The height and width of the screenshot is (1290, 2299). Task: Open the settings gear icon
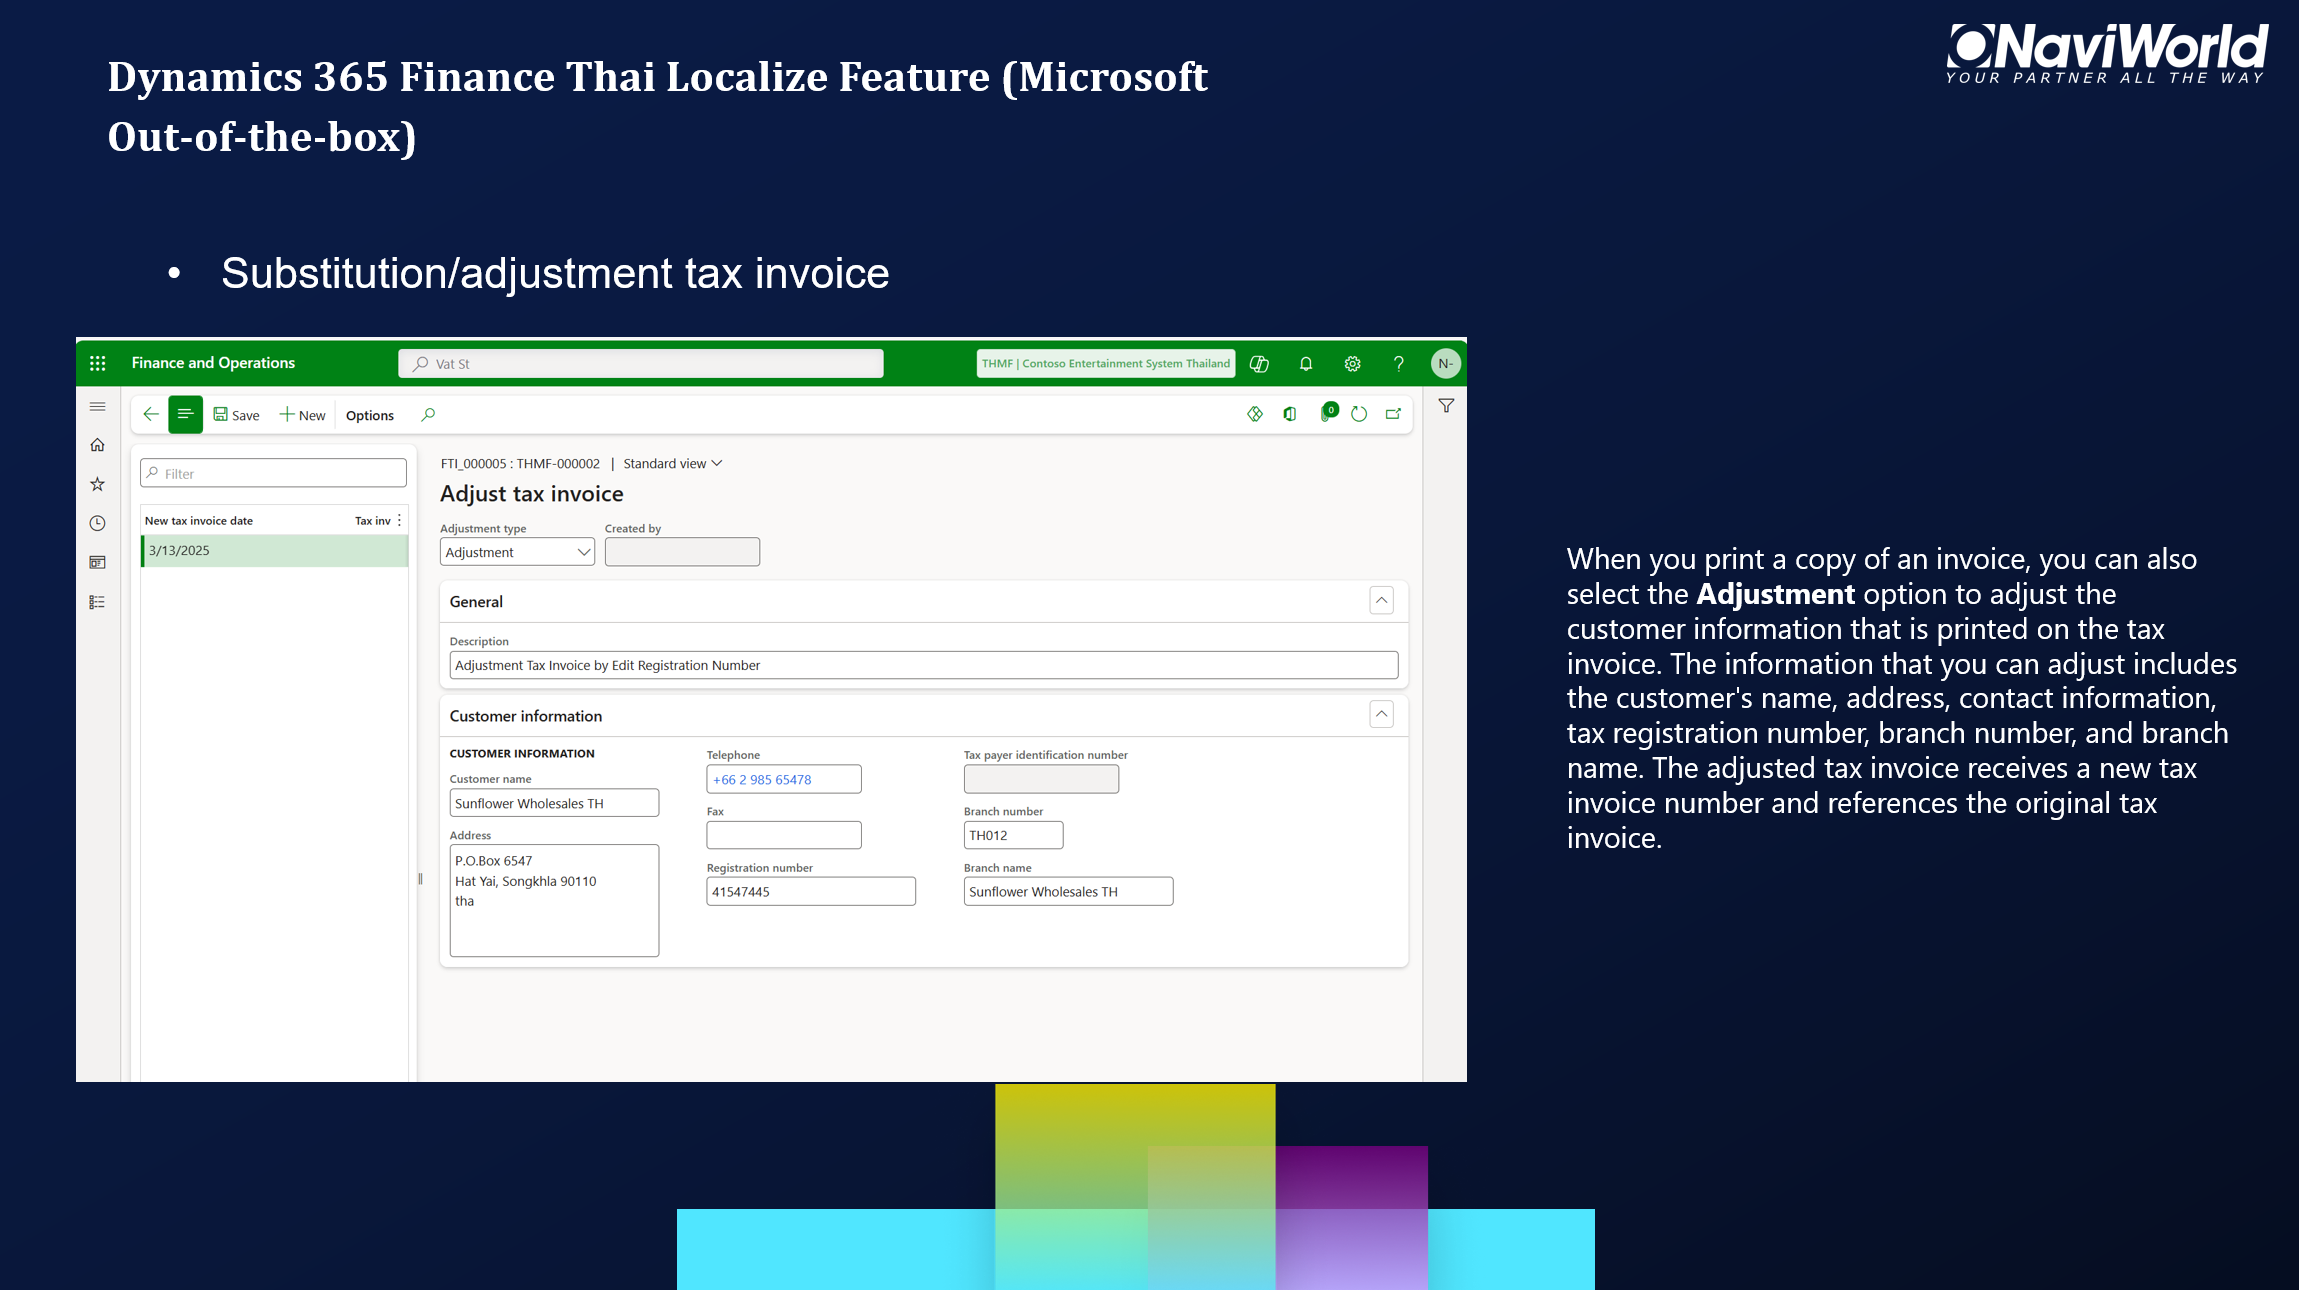coord(1352,364)
